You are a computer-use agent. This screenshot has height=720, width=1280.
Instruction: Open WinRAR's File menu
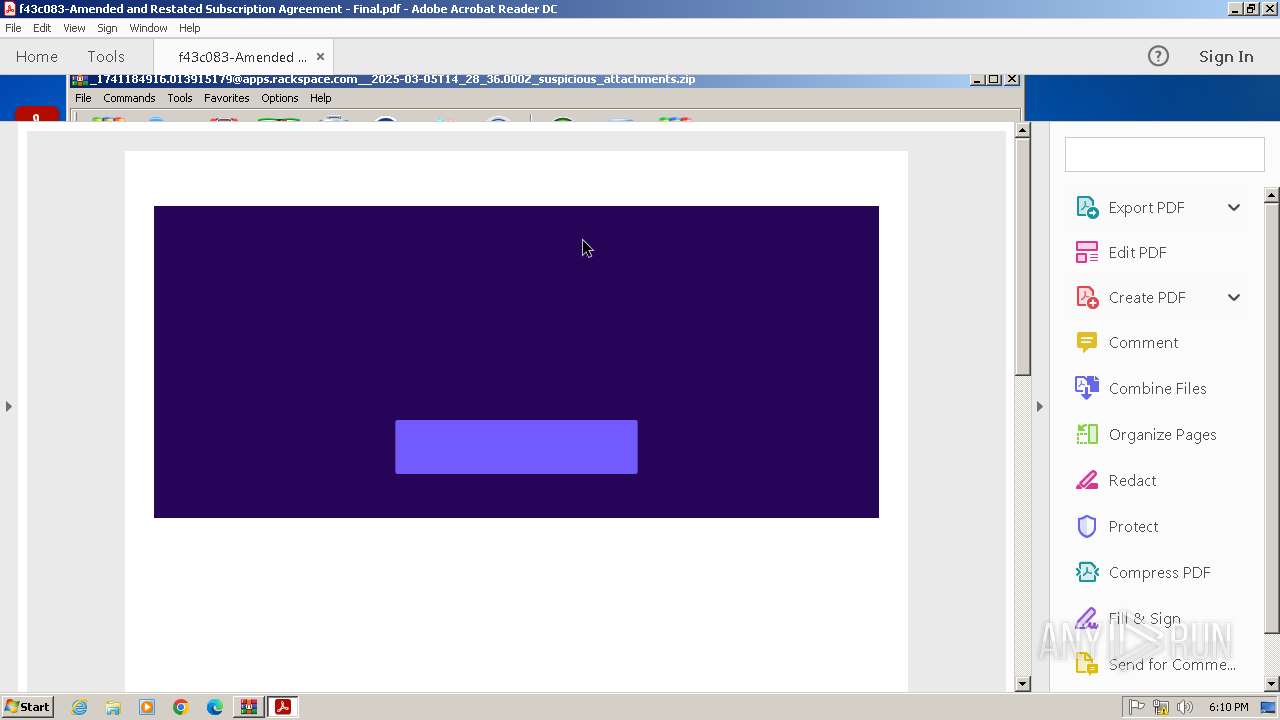pos(83,98)
